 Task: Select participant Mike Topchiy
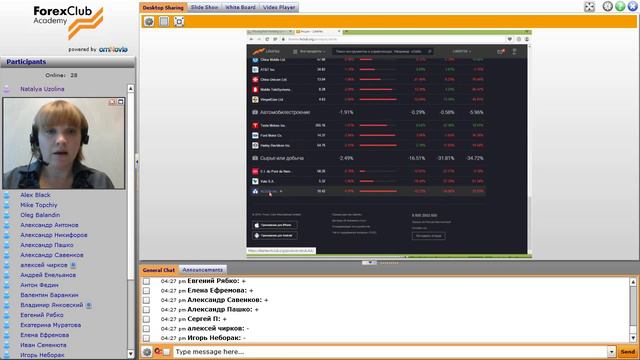click(39, 205)
